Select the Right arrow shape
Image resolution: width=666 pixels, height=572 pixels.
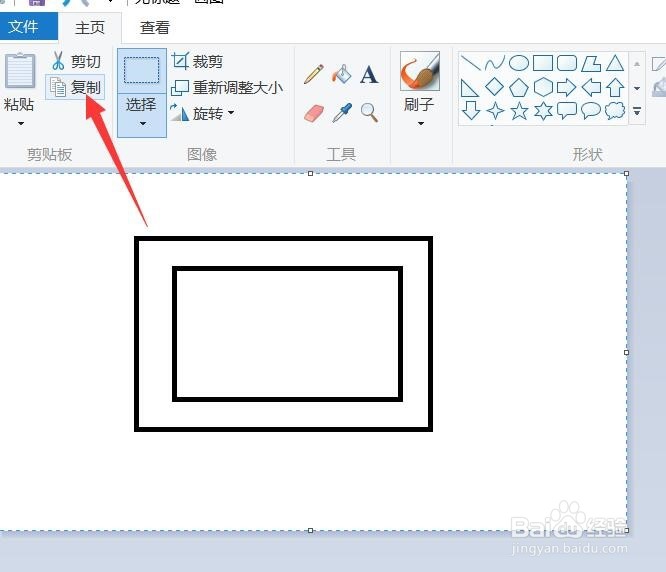tap(567, 88)
